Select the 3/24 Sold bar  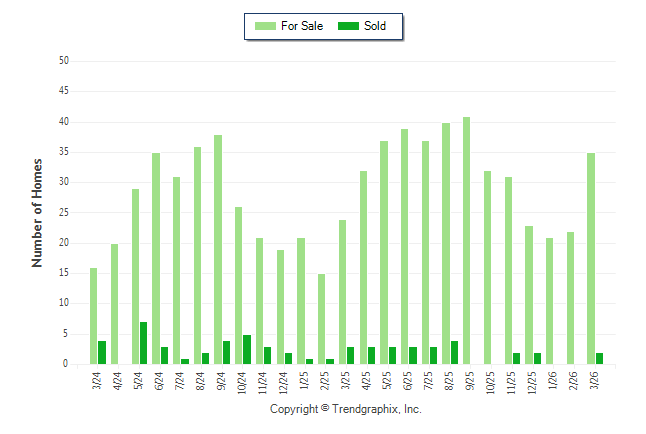tap(102, 352)
